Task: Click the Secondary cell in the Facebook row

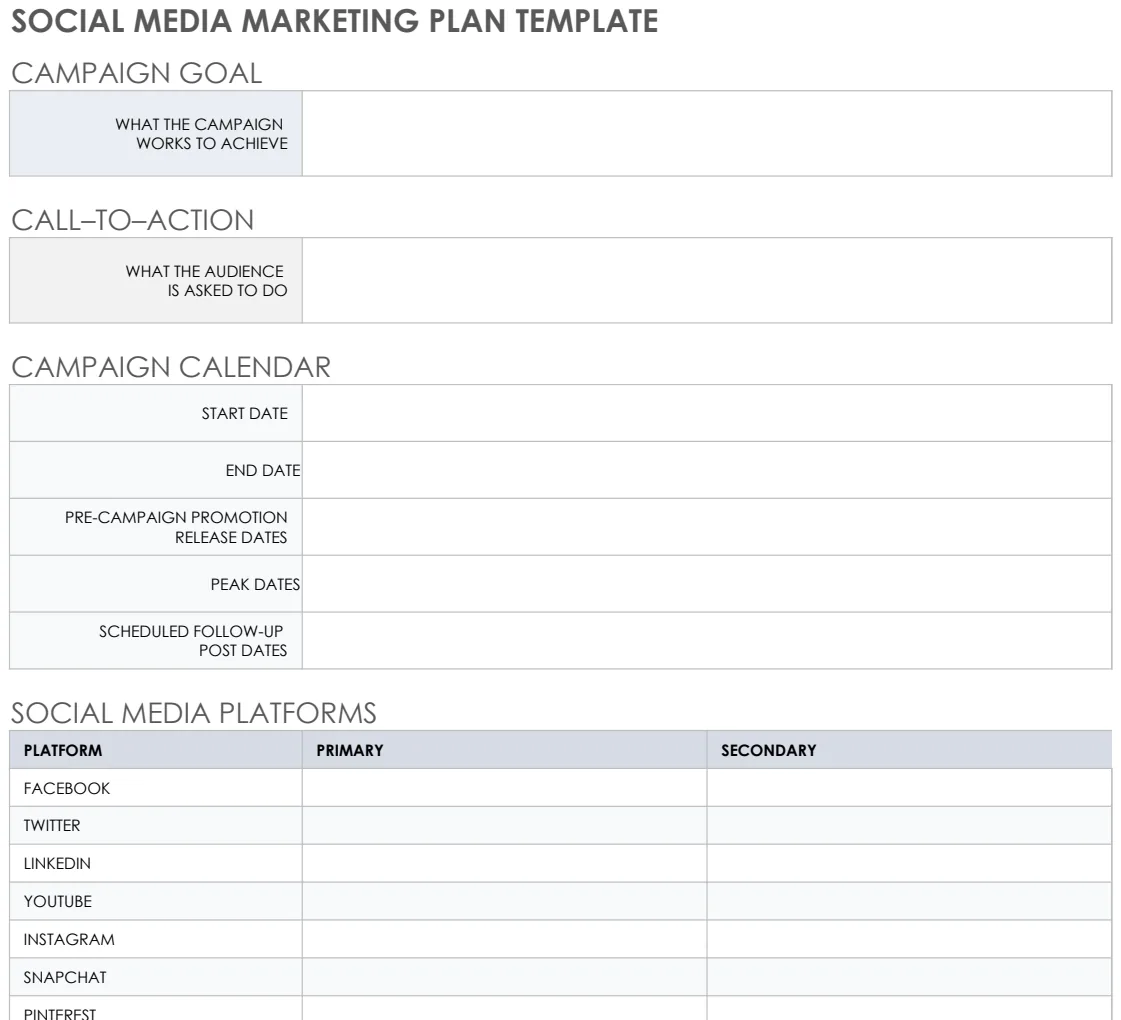Action: pos(909,788)
